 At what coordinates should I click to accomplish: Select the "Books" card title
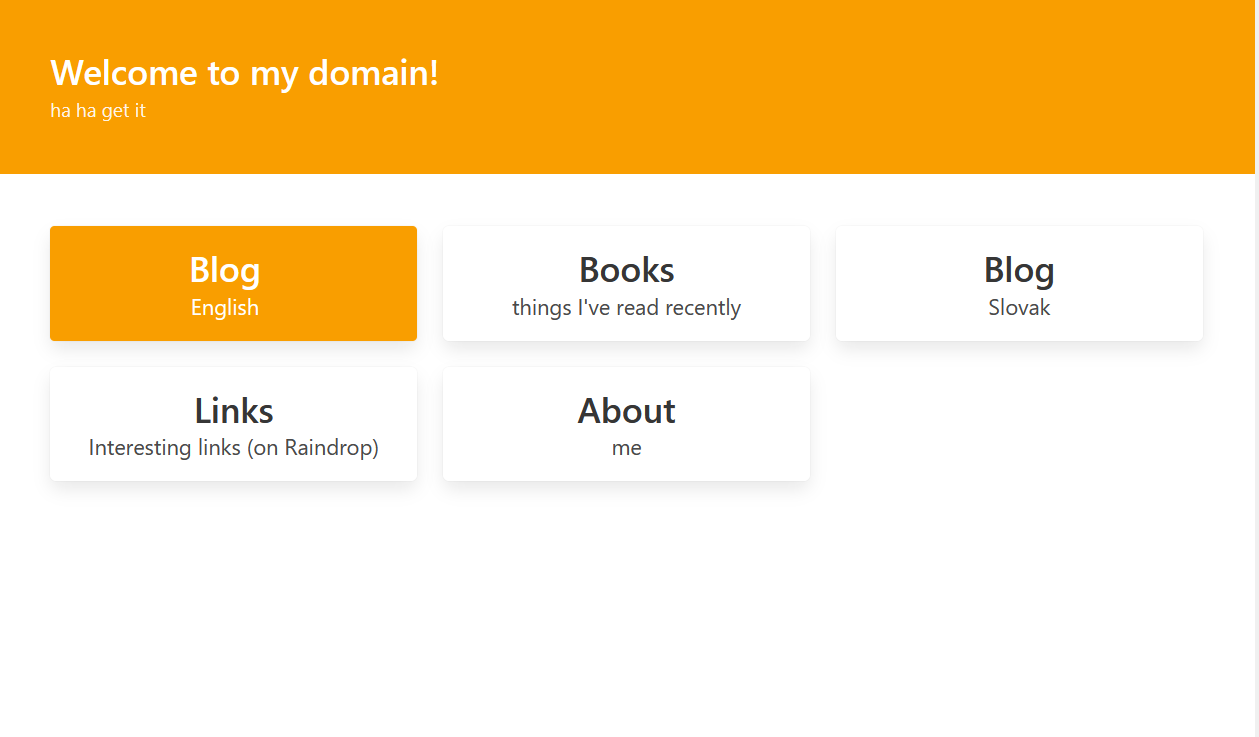(x=626, y=270)
